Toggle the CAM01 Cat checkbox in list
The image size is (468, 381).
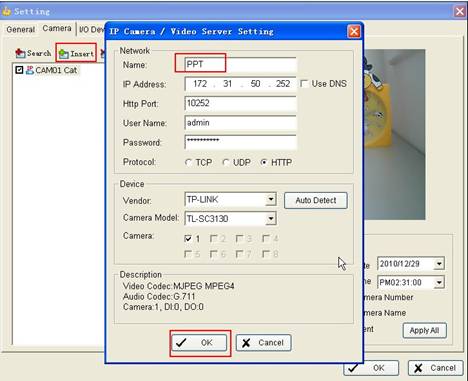tap(19, 70)
